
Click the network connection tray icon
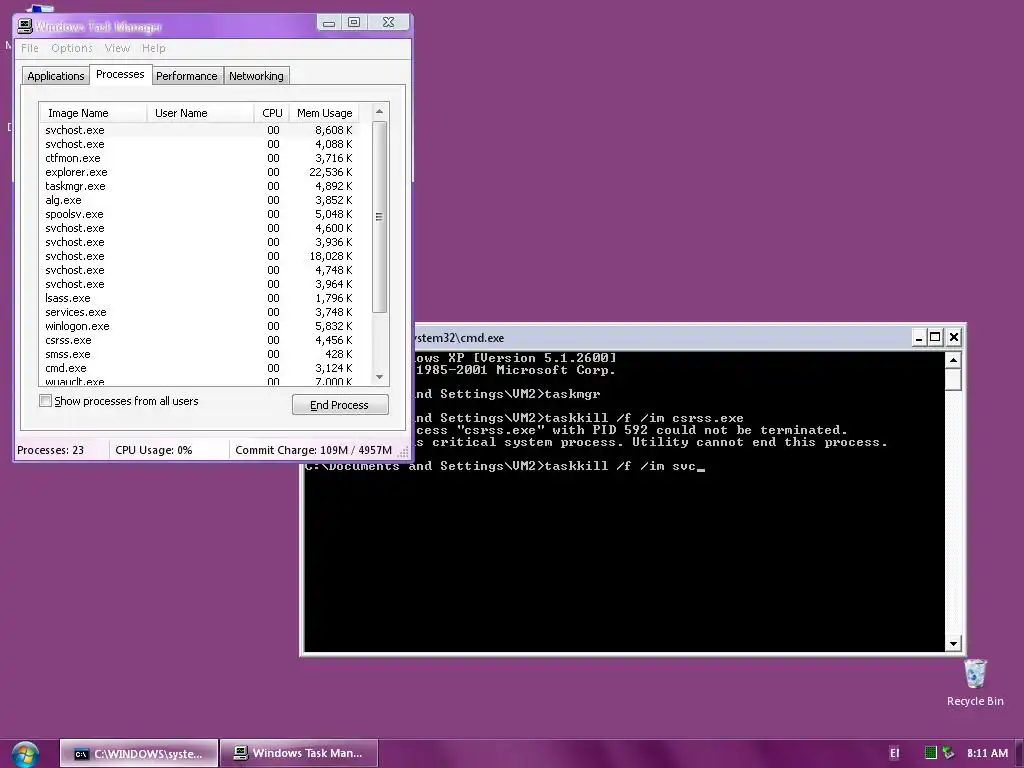click(948, 753)
